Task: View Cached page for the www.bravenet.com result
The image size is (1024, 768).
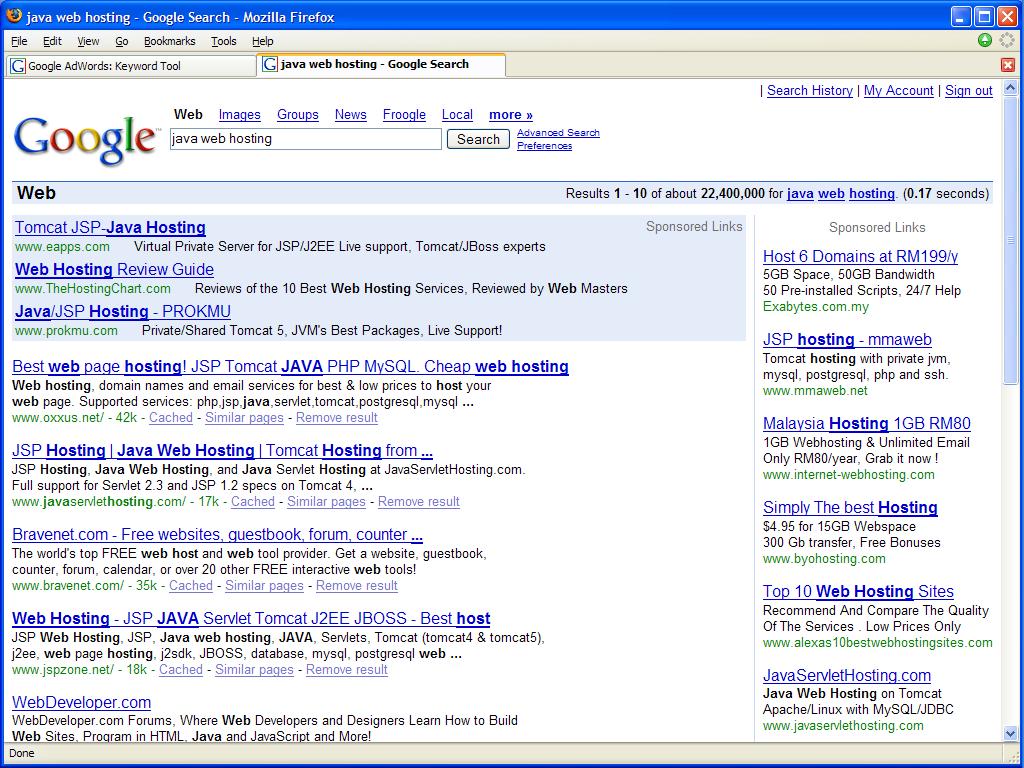Action: click(x=191, y=586)
